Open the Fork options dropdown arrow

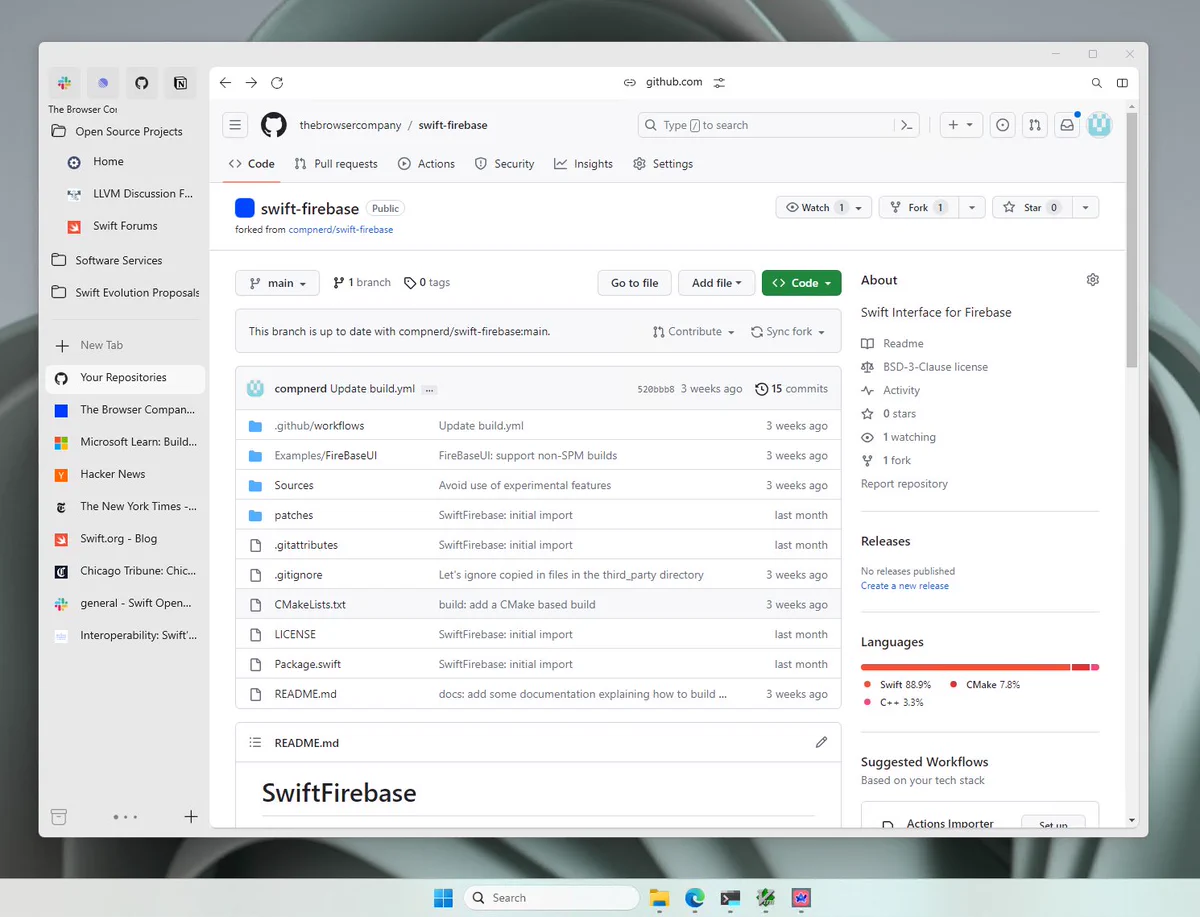tap(971, 207)
